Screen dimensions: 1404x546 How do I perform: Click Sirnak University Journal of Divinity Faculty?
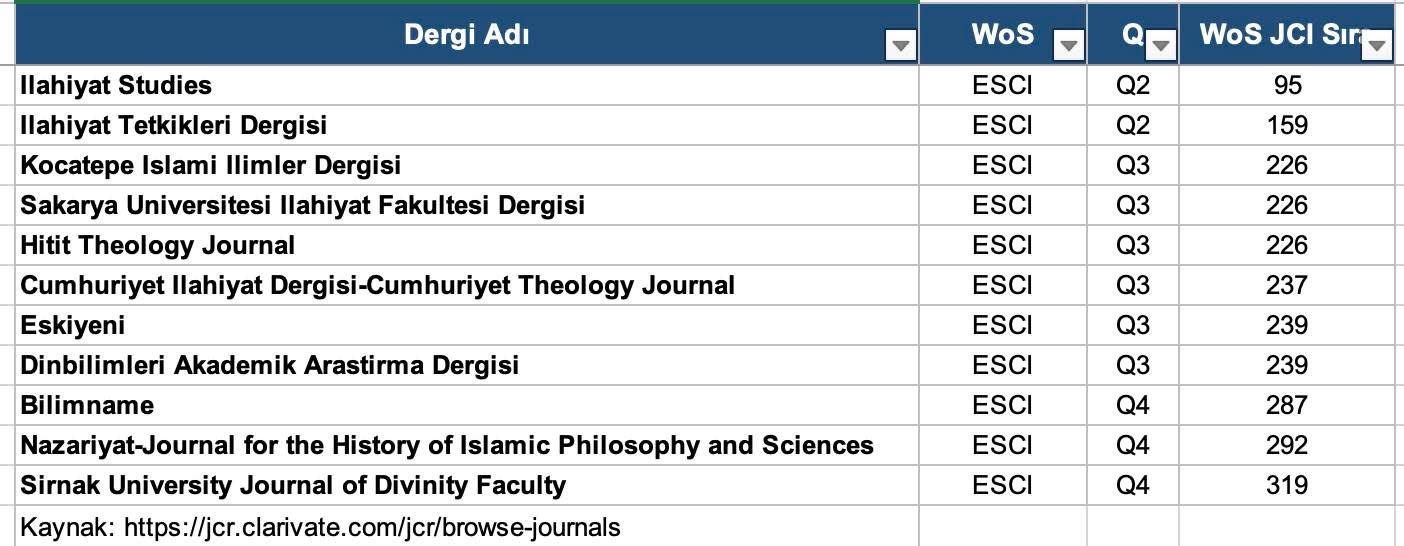click(x=293, y=485)
